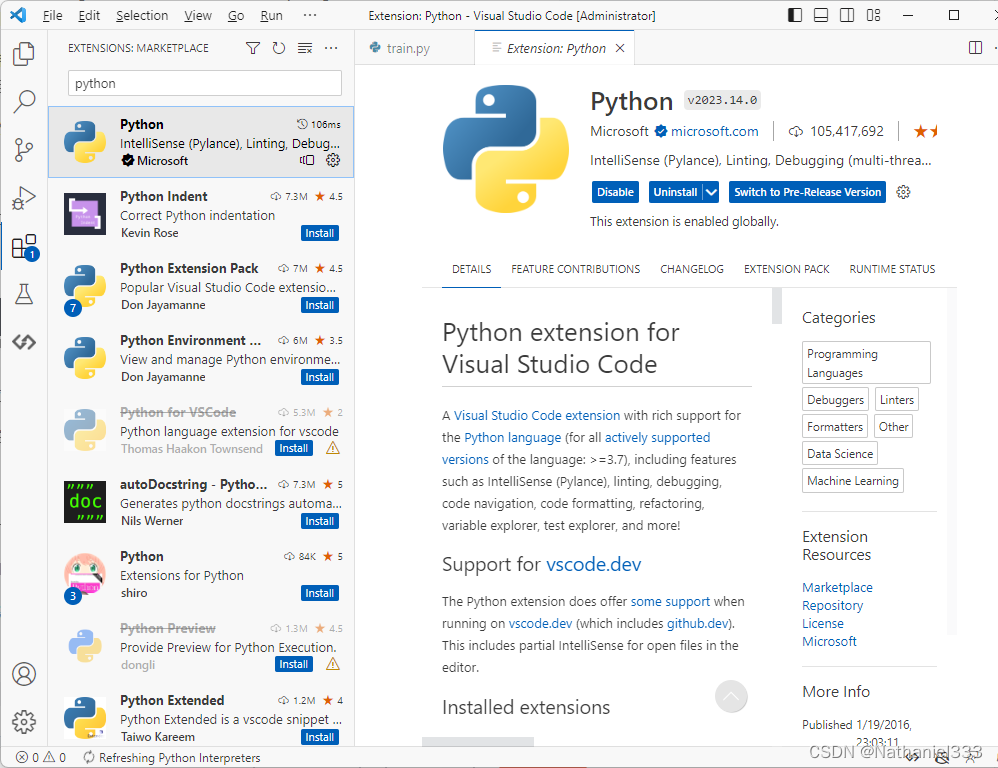This screenshot has height=768, width=998.
Task: Open errors and warnings in status bar
Action: pos(41,757)
